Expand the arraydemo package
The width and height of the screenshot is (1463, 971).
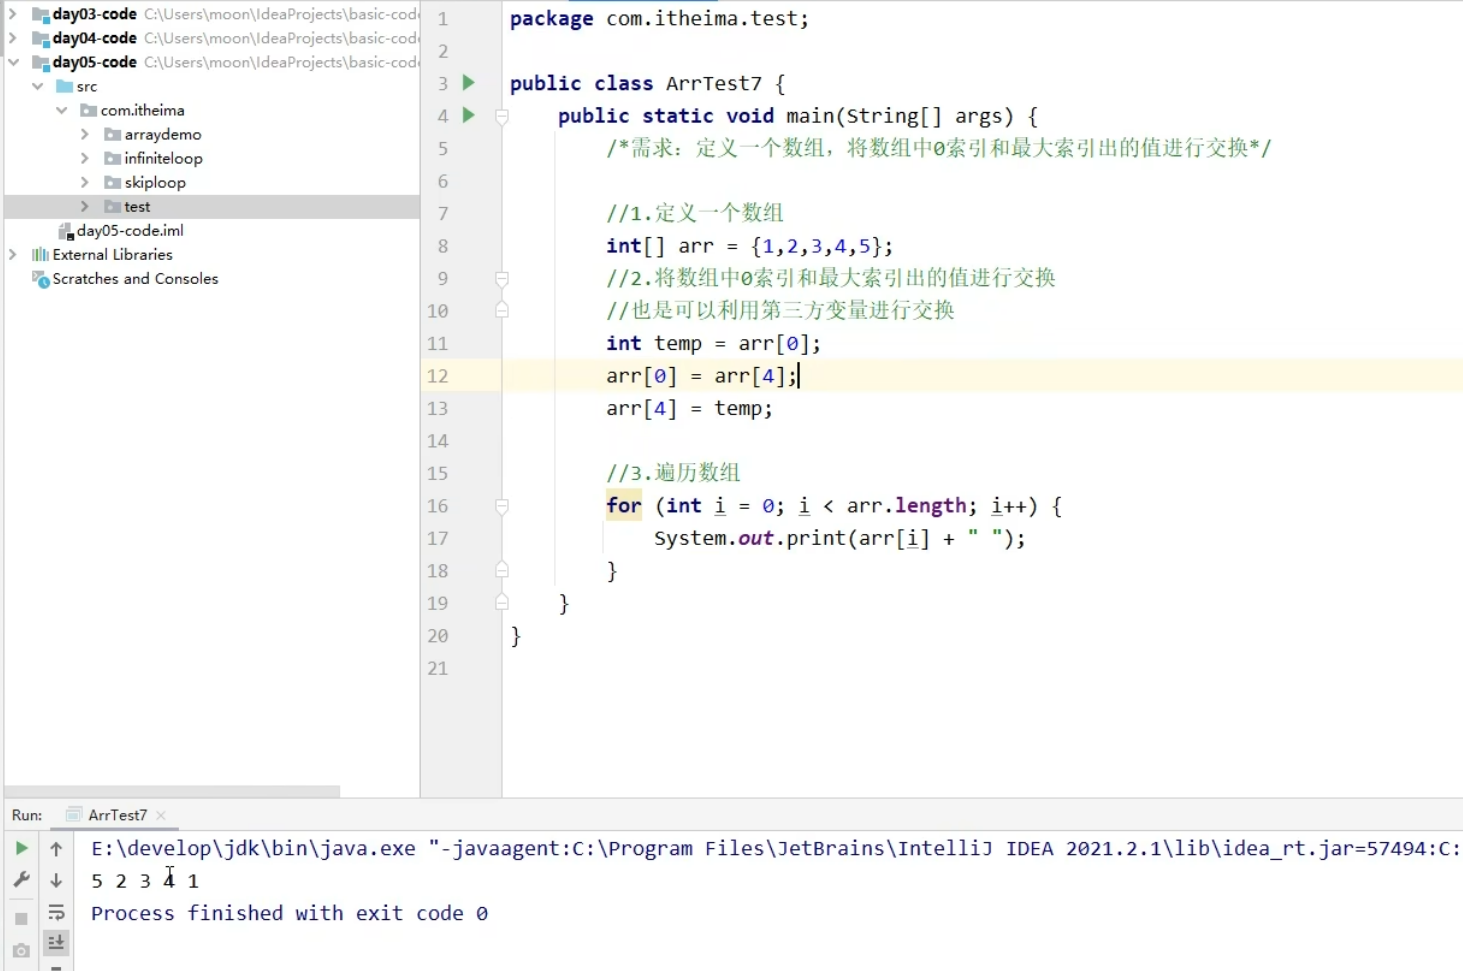pyautogui.click(x=84, y=134)
